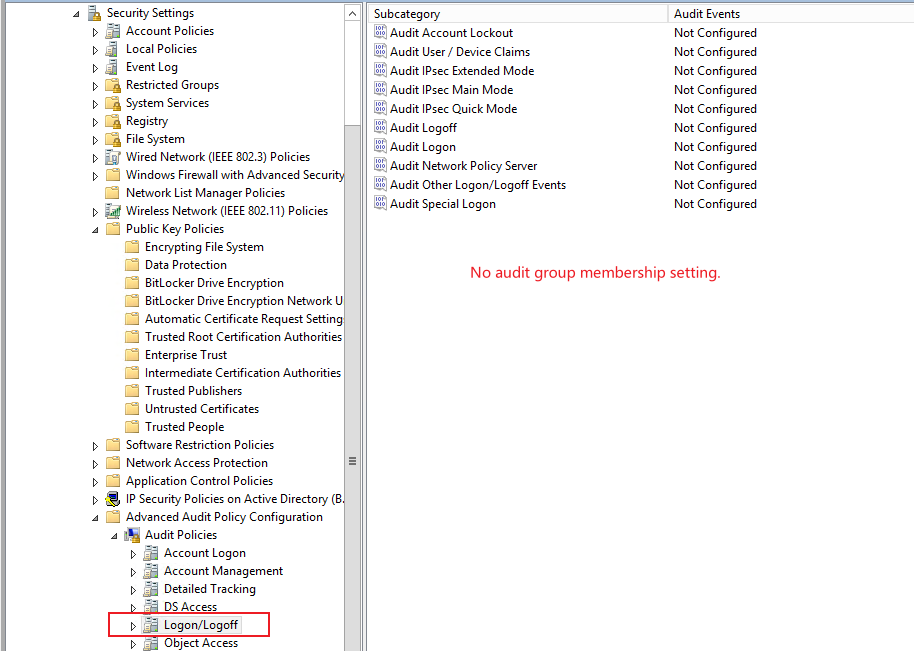Click the Security Settings node icon
The image size is (914, 651).
coord(94,13)
